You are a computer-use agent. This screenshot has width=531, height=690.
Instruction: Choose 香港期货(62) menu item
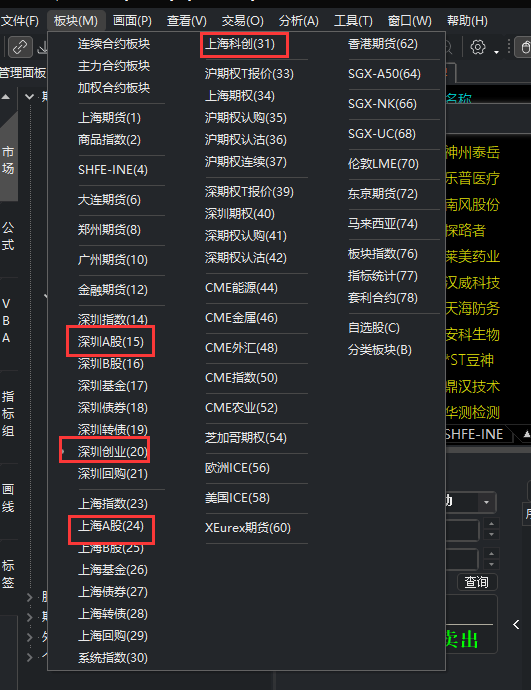(x=383, y=44)
